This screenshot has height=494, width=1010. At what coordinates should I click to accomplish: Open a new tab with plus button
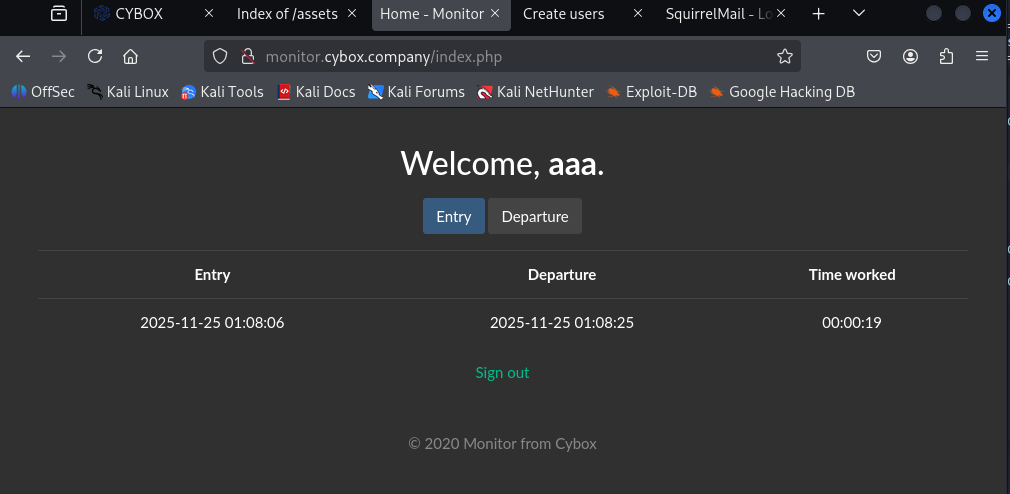tap(819, 14)
